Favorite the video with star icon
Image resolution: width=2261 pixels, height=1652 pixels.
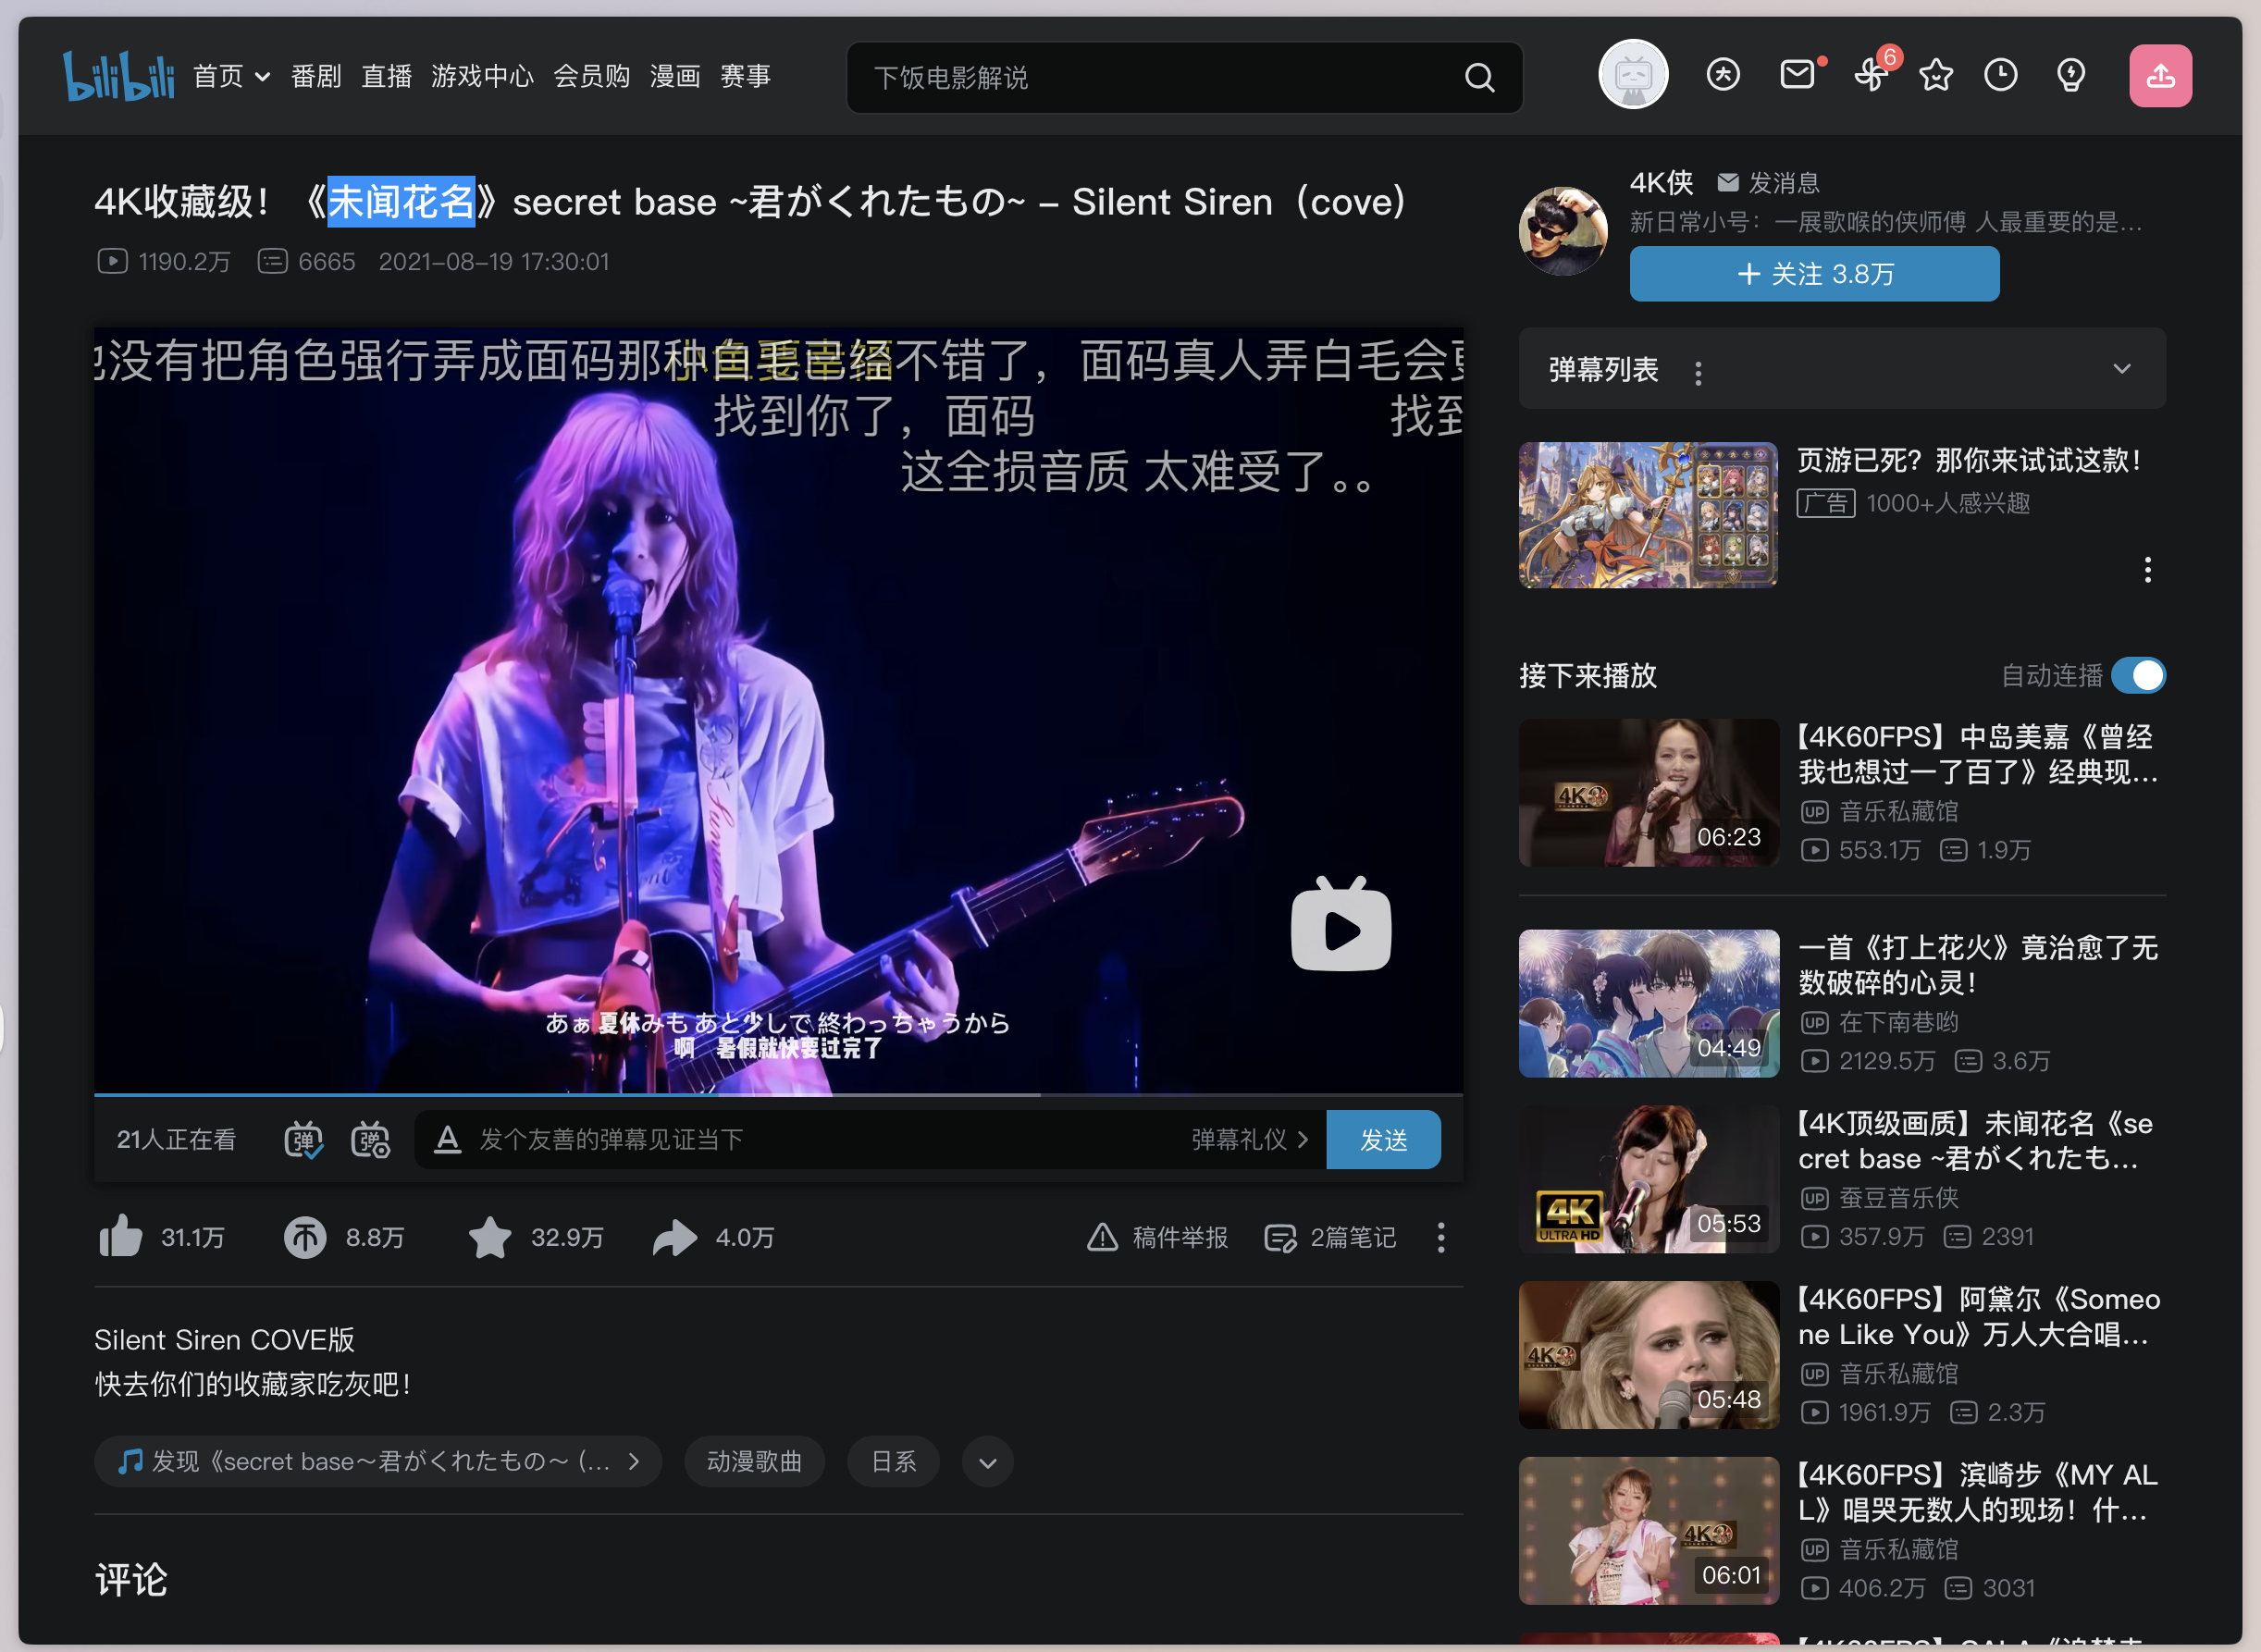pos(490,1237)
